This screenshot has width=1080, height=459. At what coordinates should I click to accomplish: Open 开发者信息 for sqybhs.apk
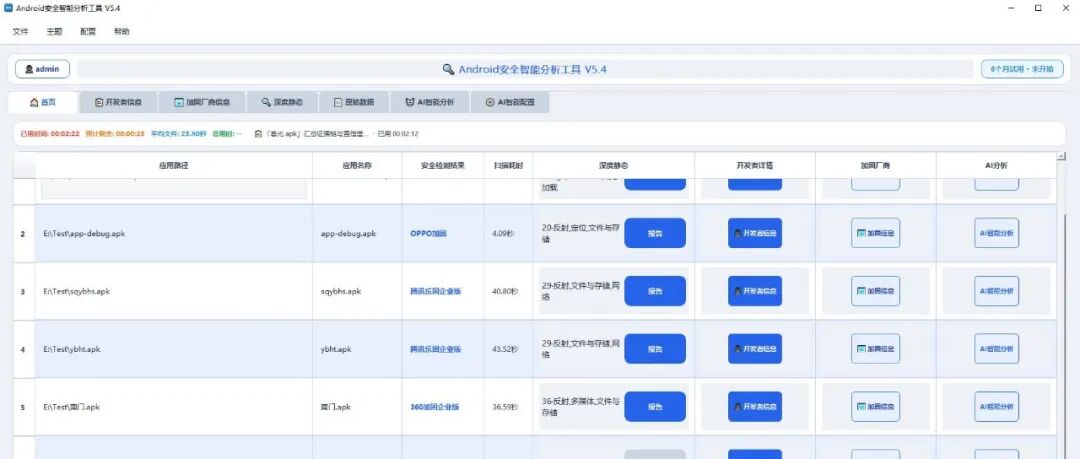(755, 291)
